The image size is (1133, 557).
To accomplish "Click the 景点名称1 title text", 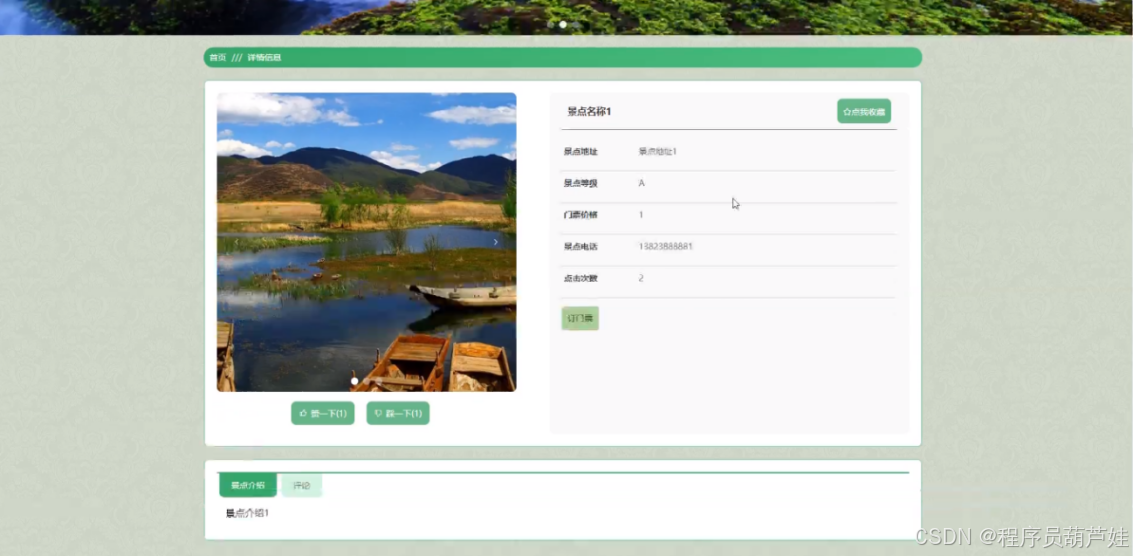I will [589, 111].
